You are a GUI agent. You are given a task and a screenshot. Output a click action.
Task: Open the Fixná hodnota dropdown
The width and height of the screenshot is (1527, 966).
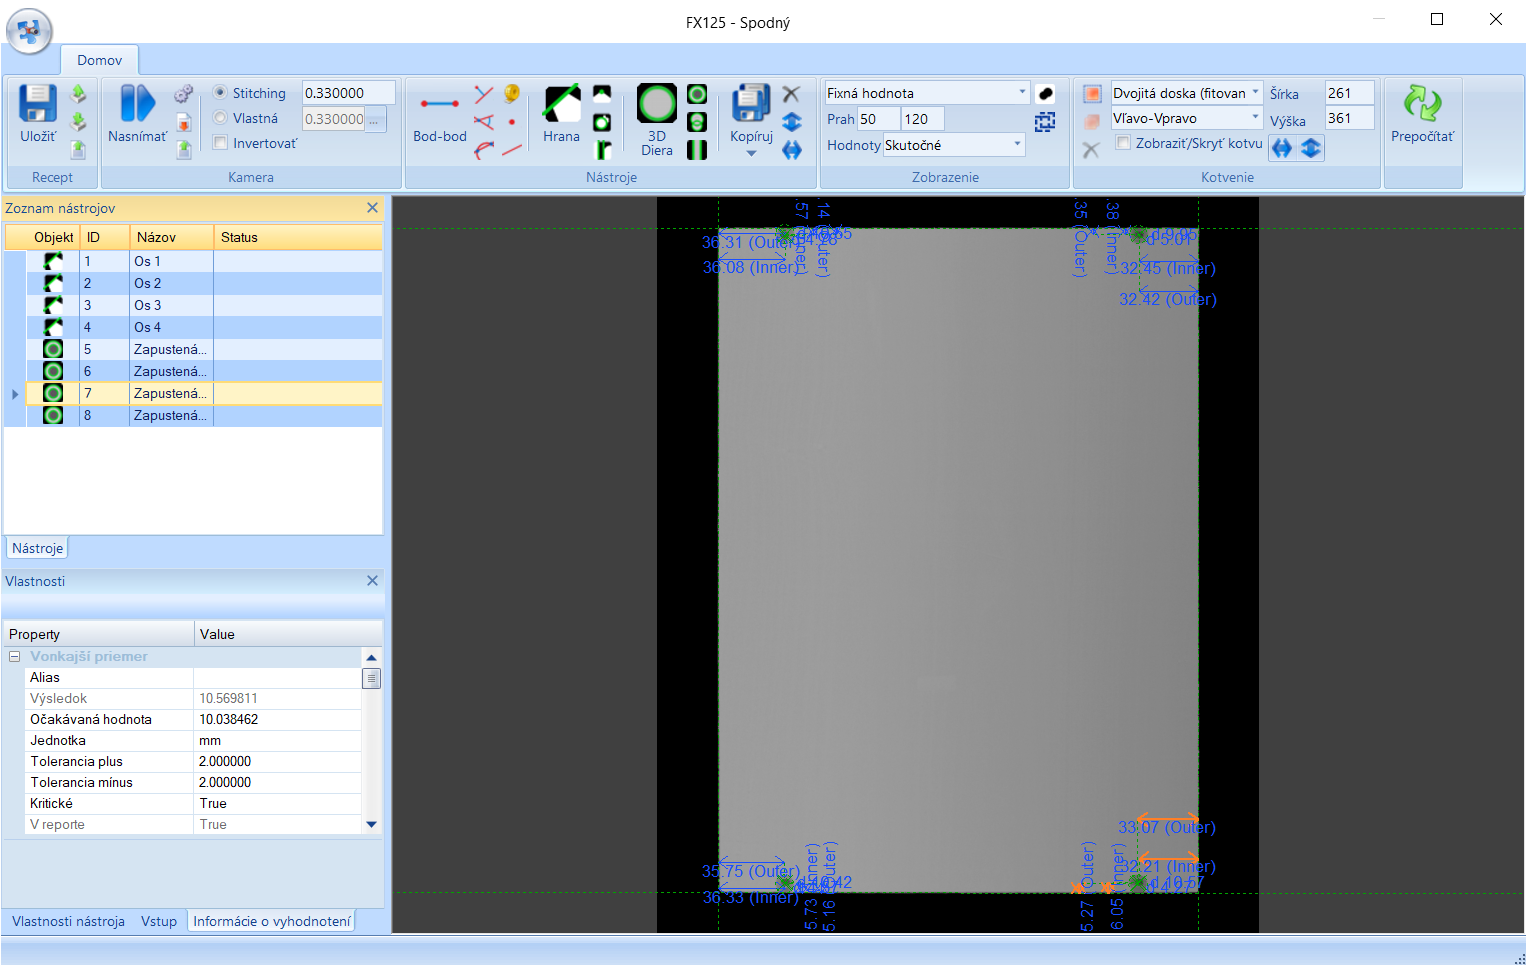[x=1022, y=93]
